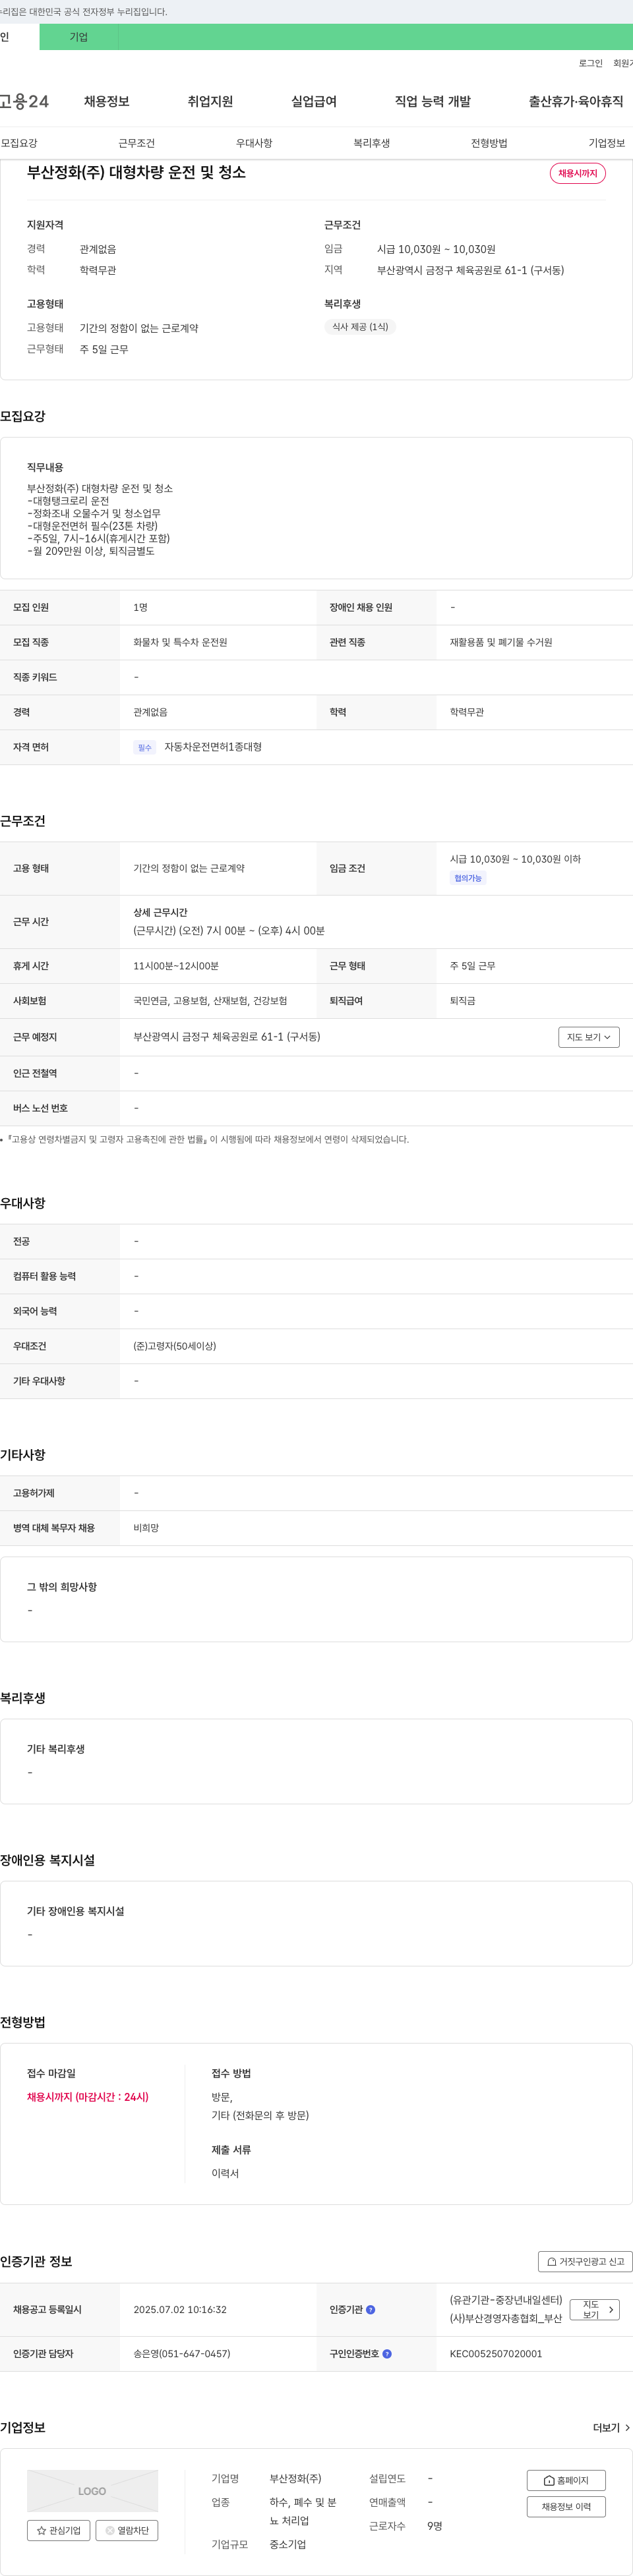Click the LOGO placeholder image

[92, 2491]
